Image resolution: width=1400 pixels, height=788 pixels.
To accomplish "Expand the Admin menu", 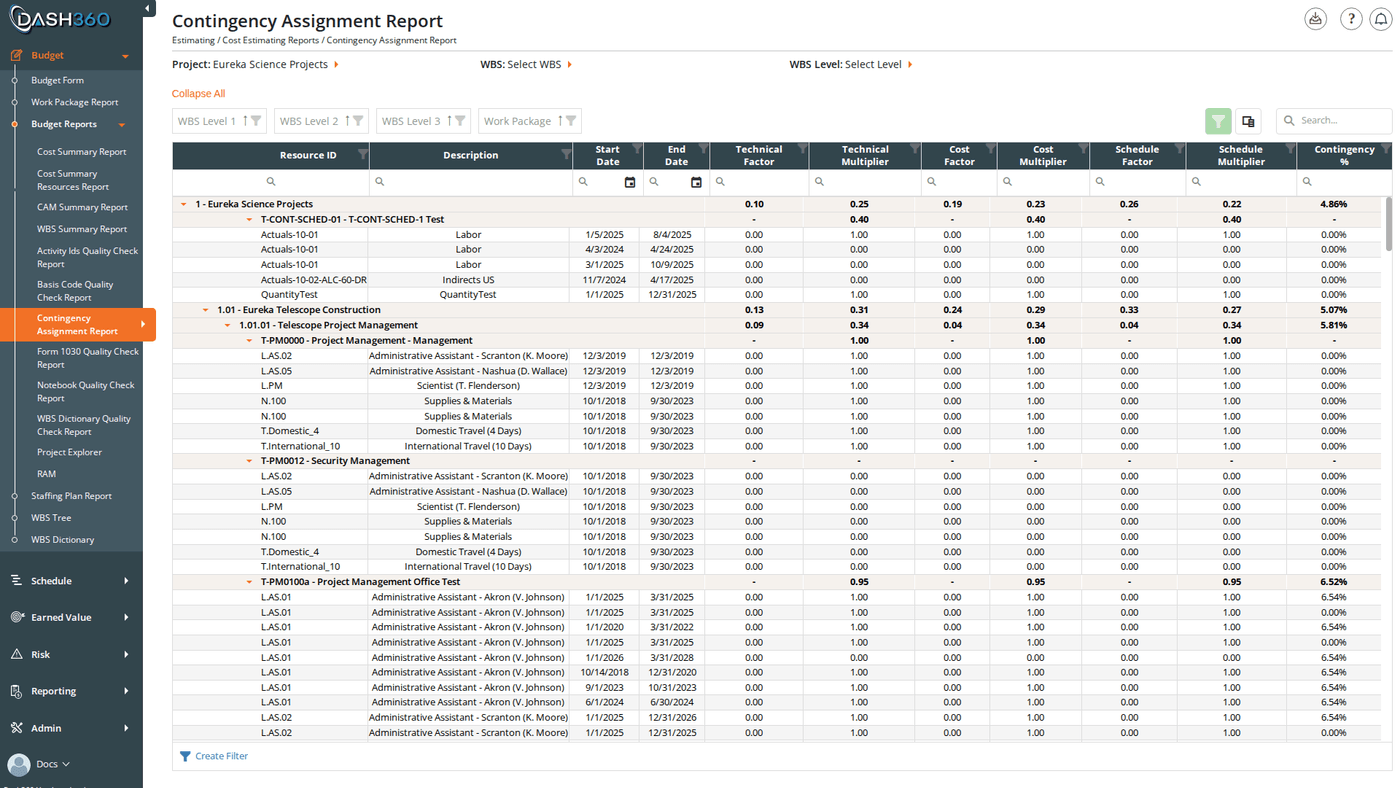I will pos(126,728).
